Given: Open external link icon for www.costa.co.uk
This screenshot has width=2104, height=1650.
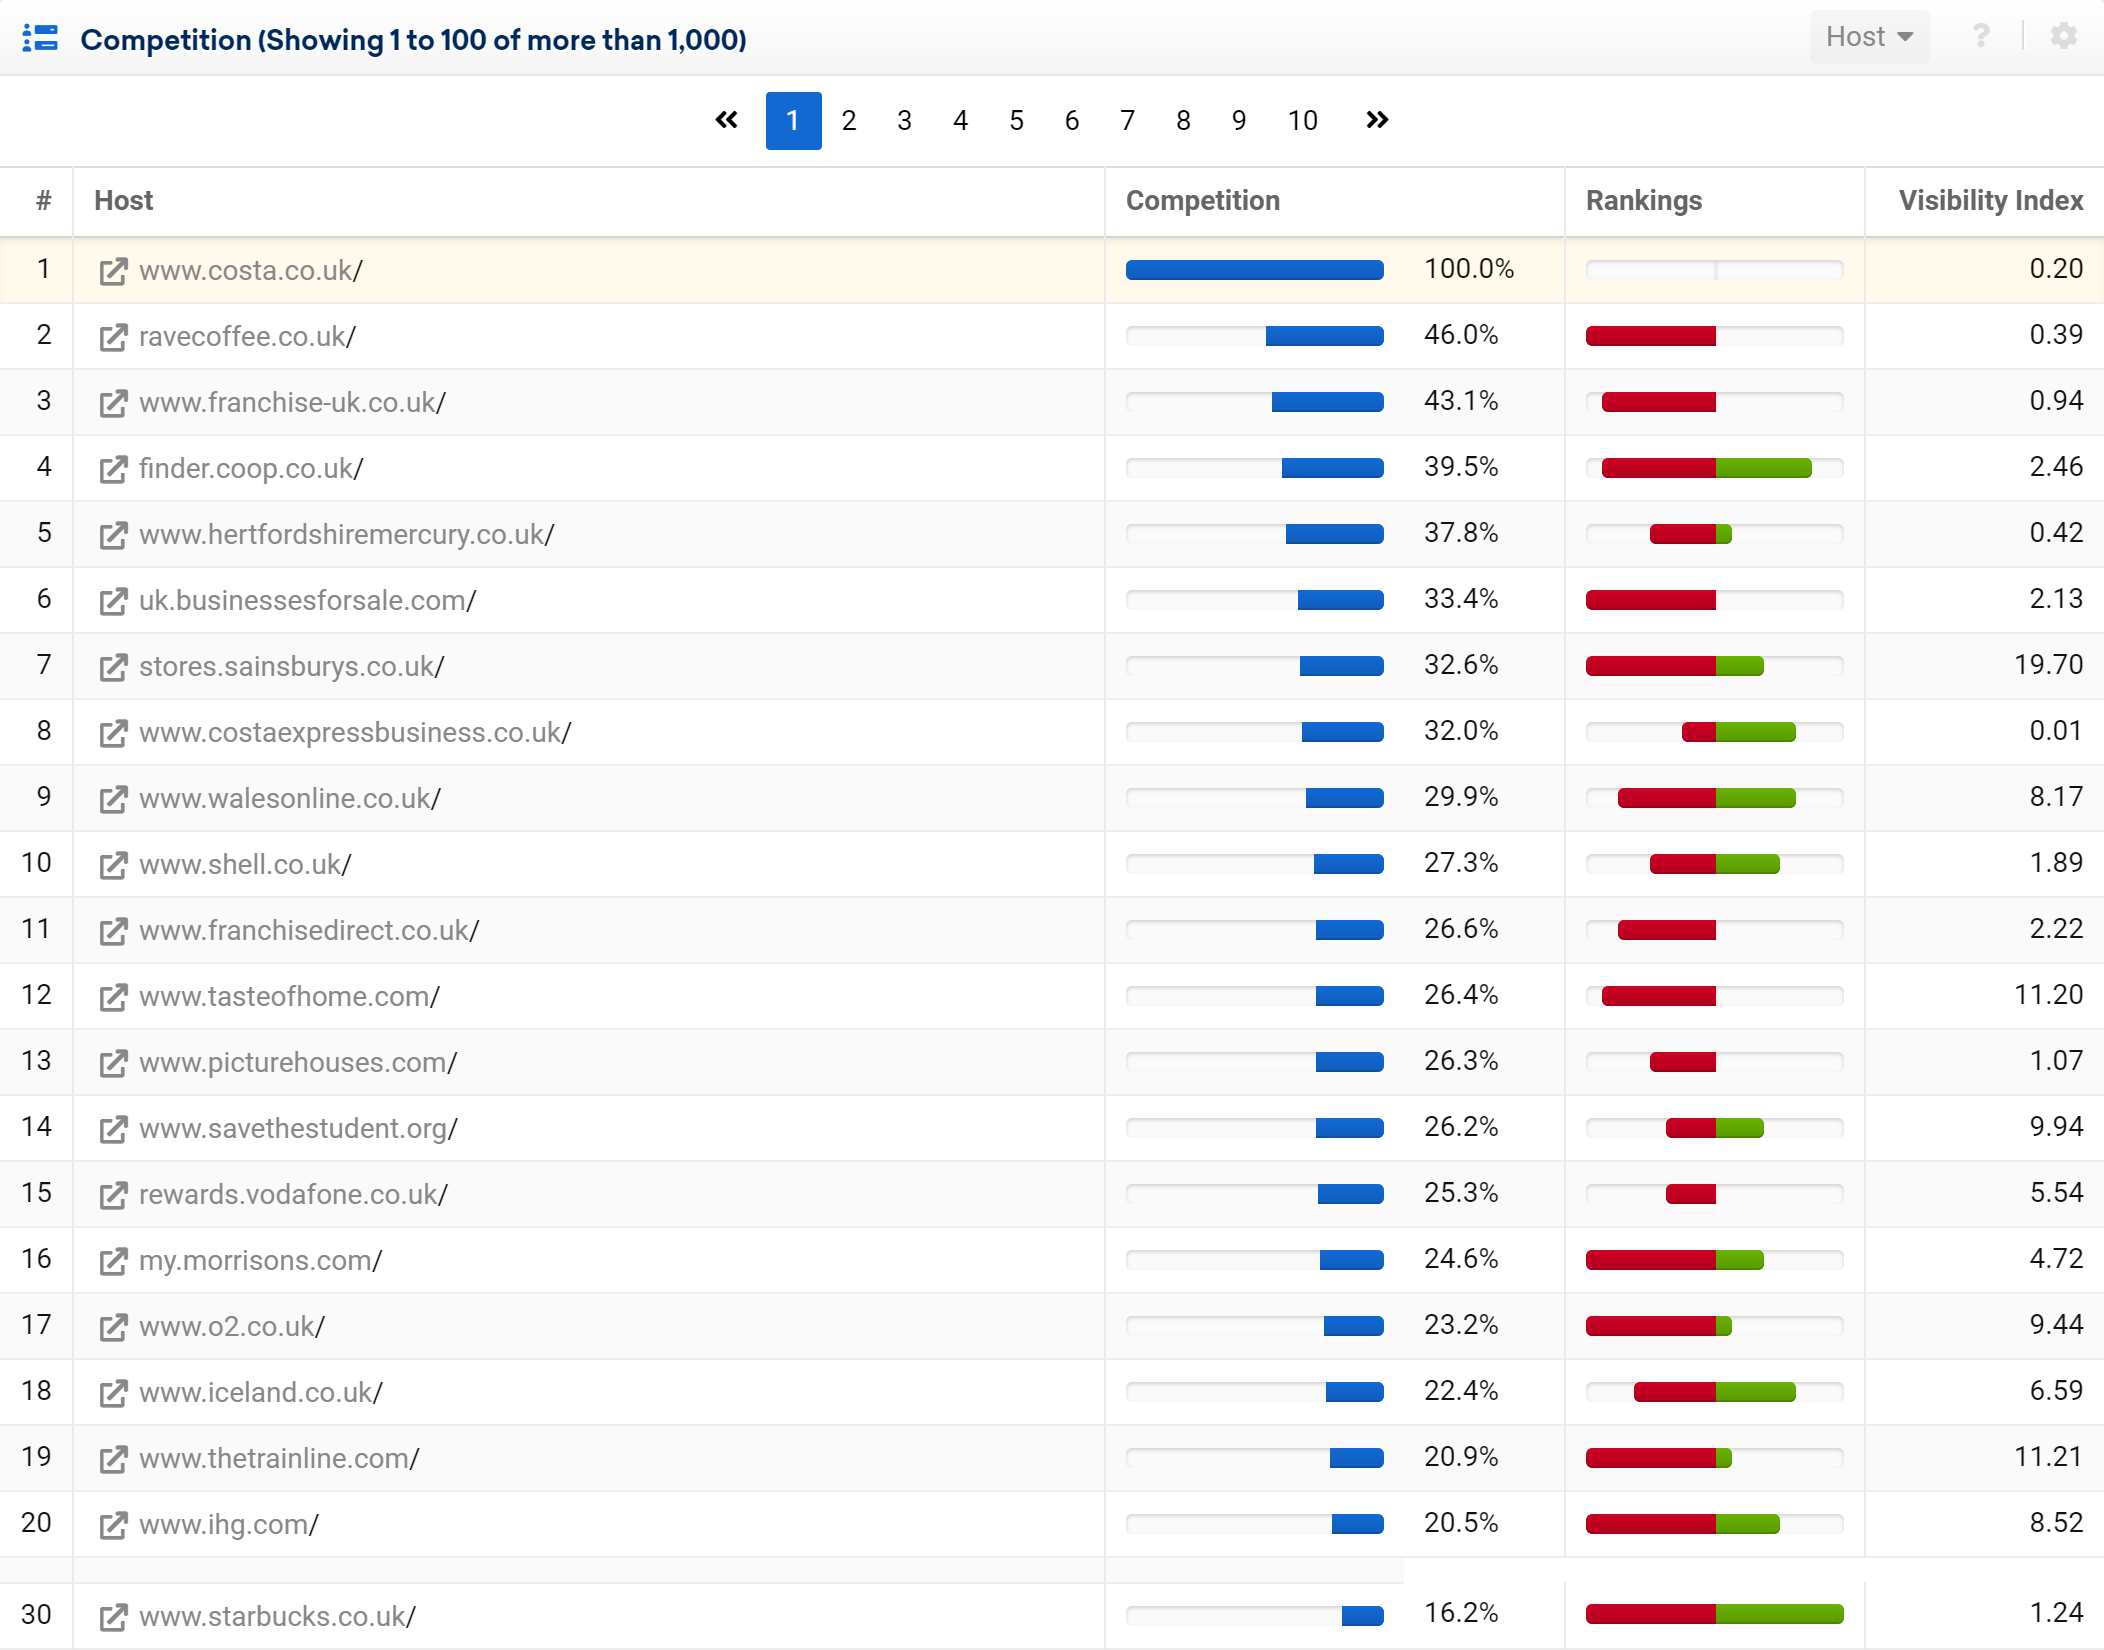Looking at the screenshot, I should 114,271.
